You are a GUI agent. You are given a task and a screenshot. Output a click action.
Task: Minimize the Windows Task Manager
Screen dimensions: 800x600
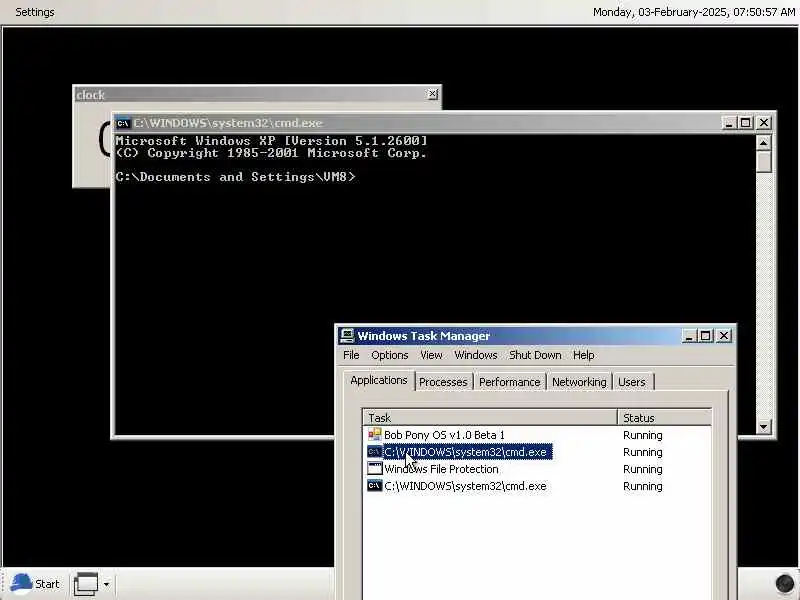coord(689,336)
